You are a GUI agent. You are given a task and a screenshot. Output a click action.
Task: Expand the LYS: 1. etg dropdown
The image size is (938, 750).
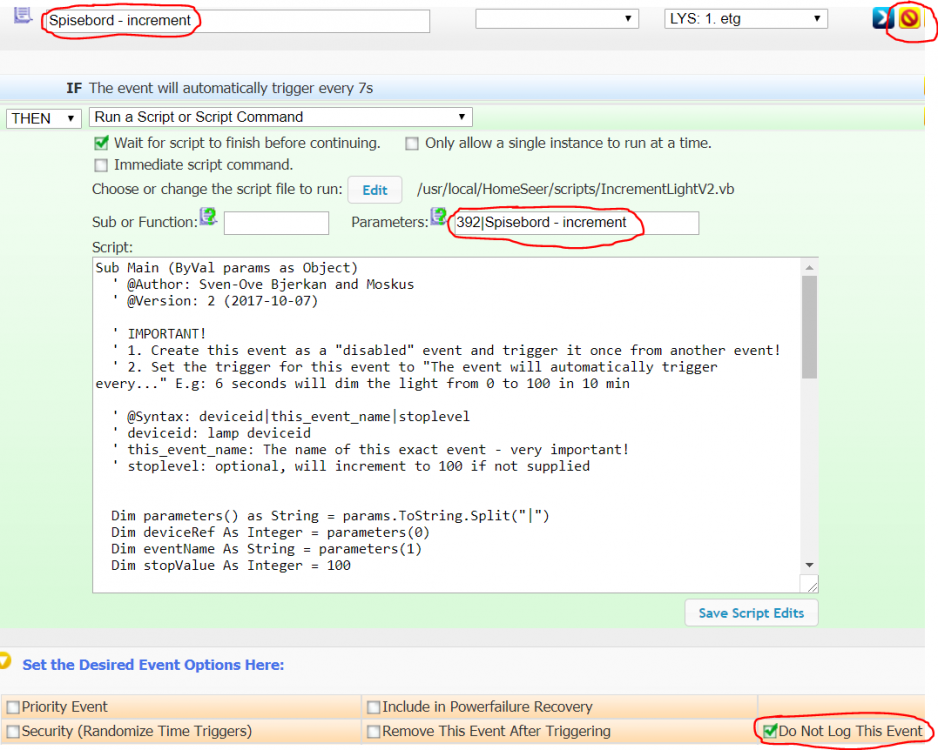point(746,19)
